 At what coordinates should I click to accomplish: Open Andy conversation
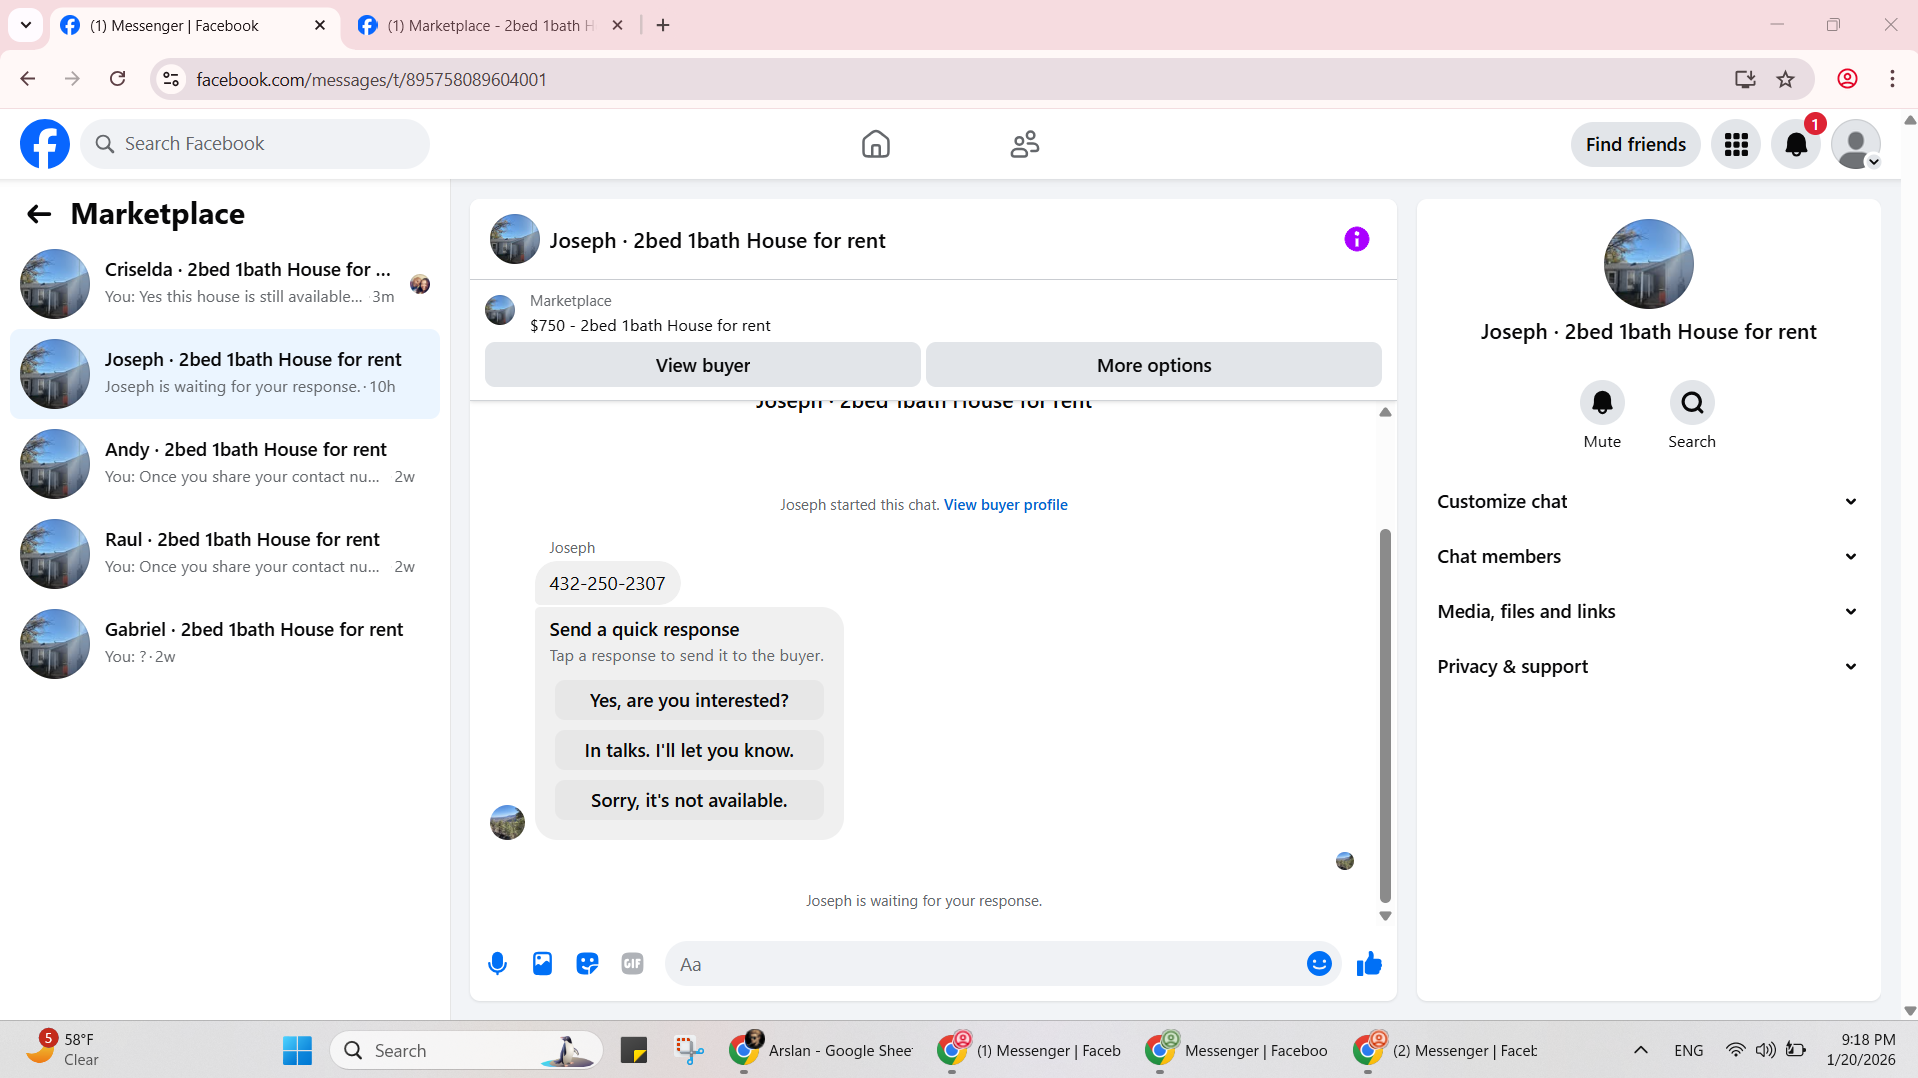pyautogui.click(x=225, y=464)
